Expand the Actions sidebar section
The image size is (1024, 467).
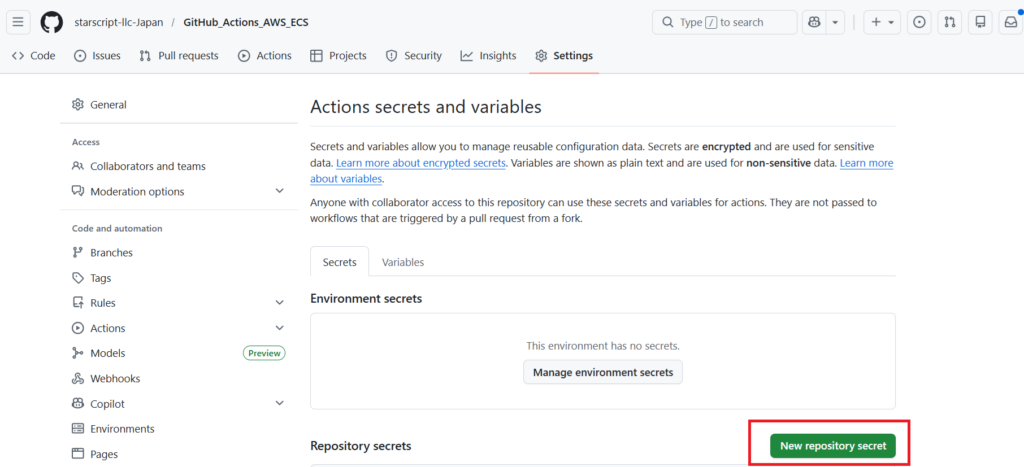(279, 328)
